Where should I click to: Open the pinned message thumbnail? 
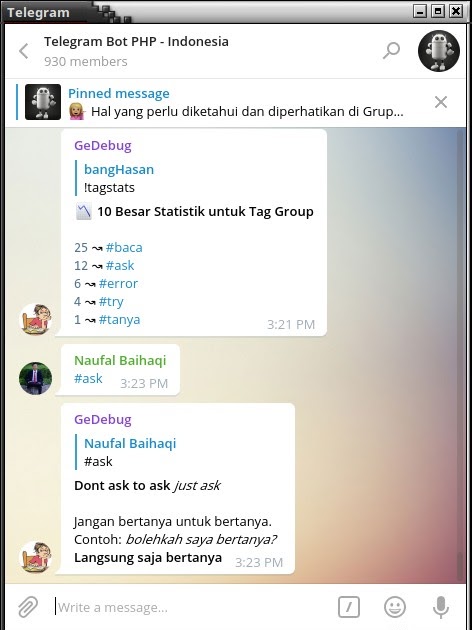click(x=43, y=102)
